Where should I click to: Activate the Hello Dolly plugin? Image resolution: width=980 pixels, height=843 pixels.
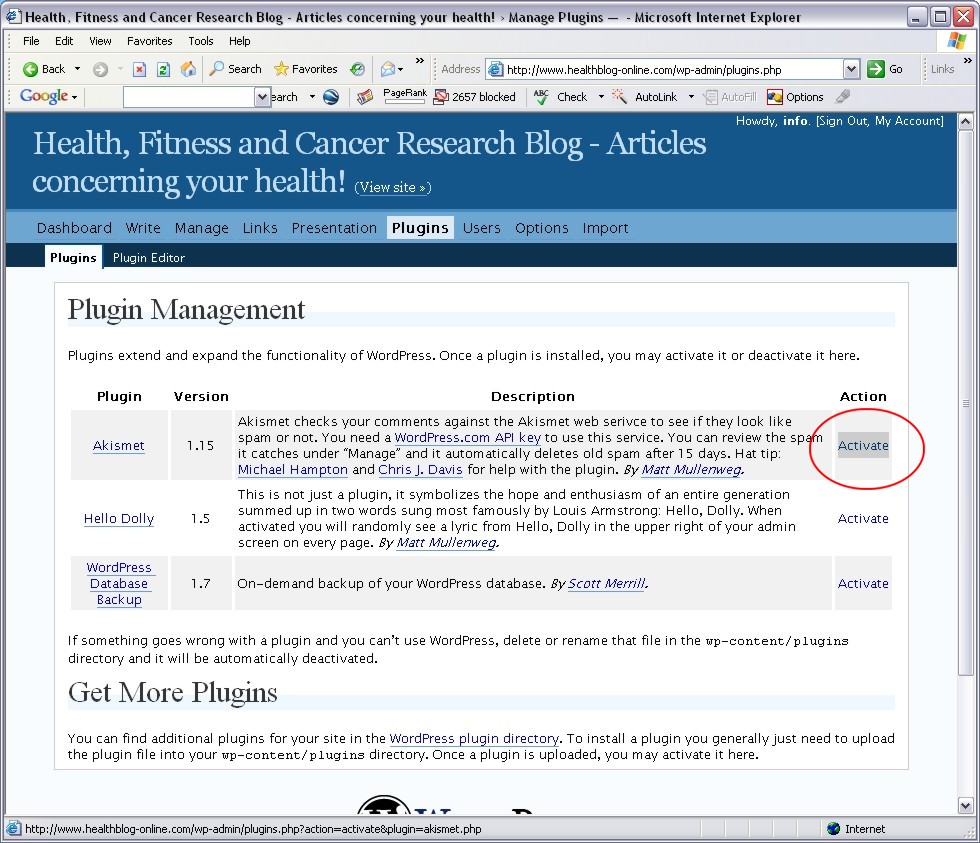coord(862,518)
